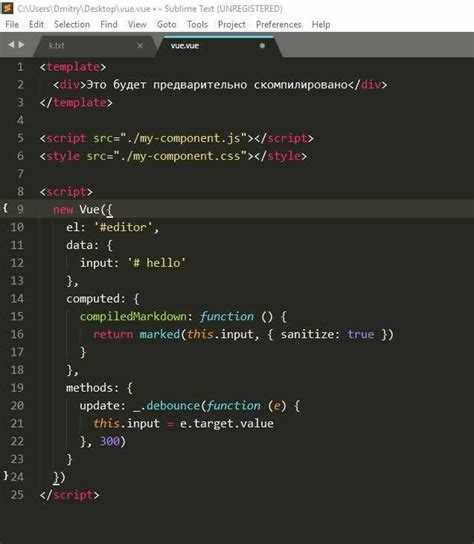Click line number 19 in gutter

coord(17,388)
